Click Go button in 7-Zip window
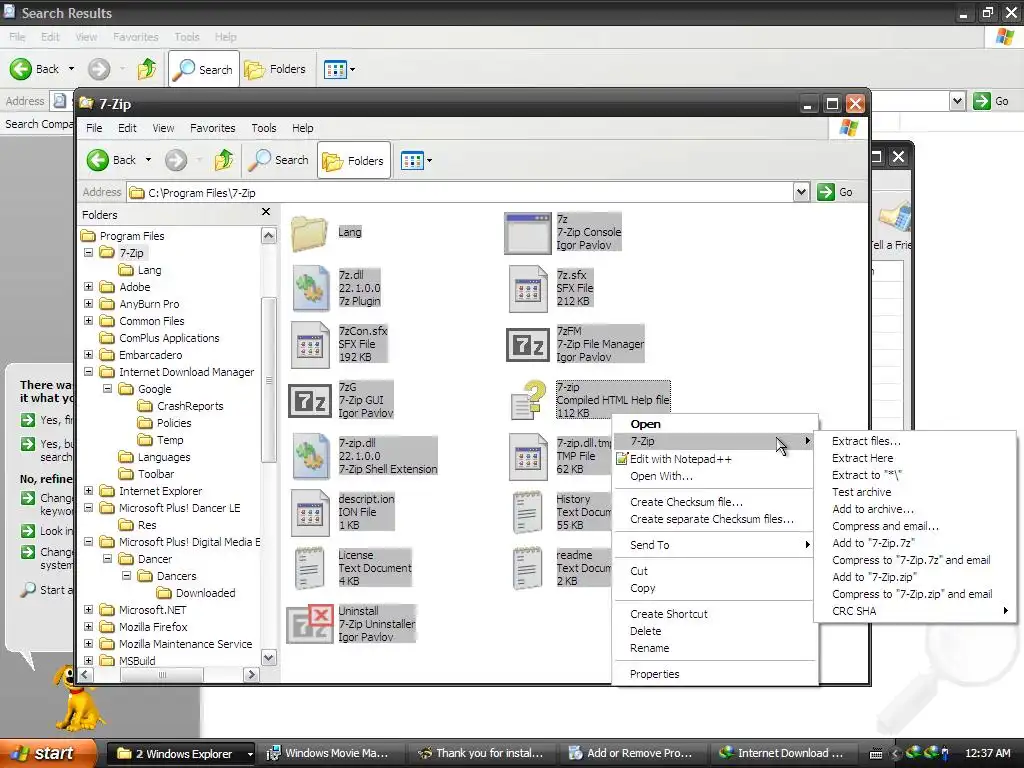The image size is (1024, 768). [836, 192]
